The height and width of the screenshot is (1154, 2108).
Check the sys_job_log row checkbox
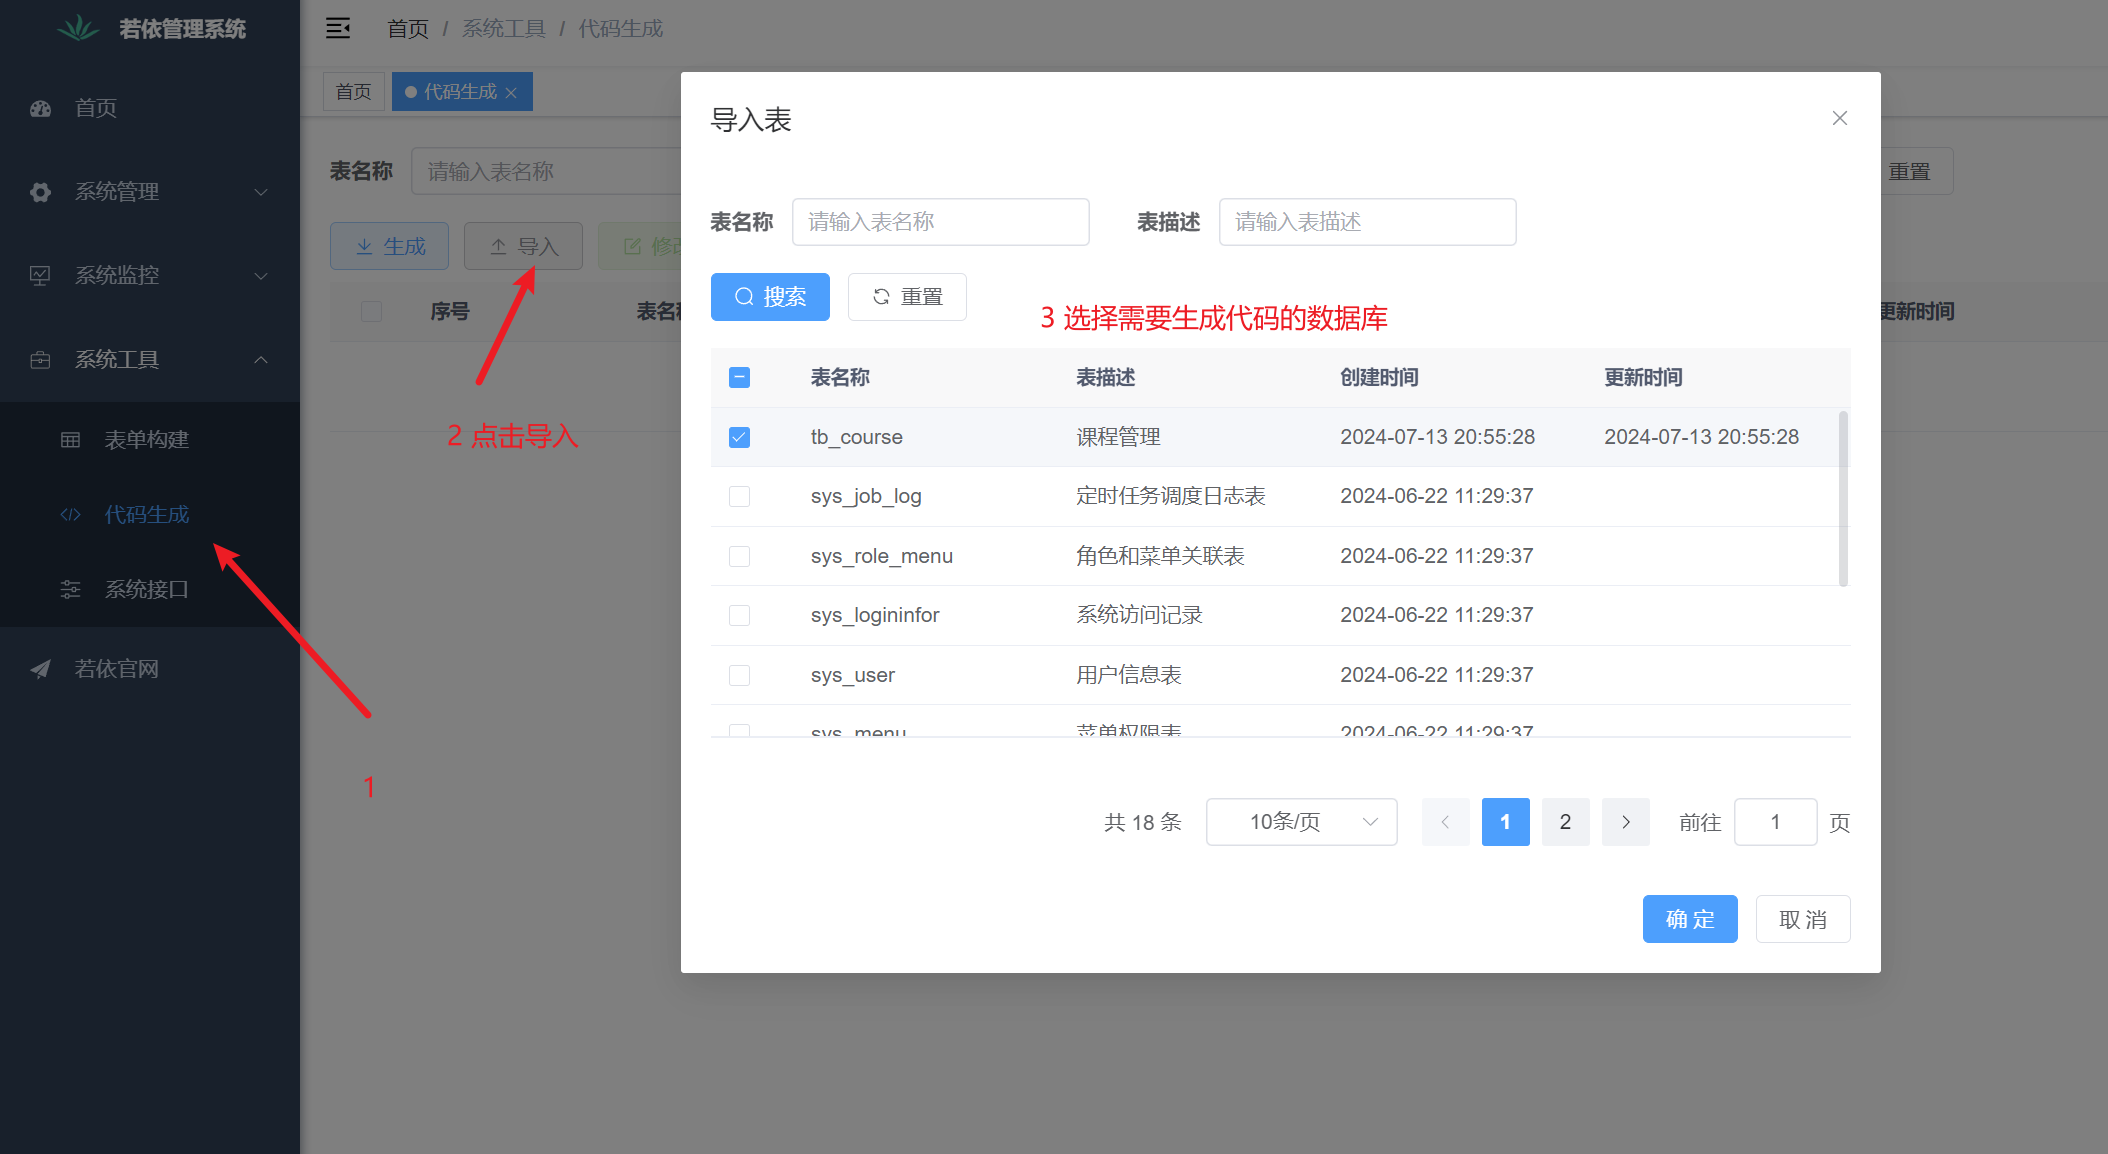coord(739,496)
